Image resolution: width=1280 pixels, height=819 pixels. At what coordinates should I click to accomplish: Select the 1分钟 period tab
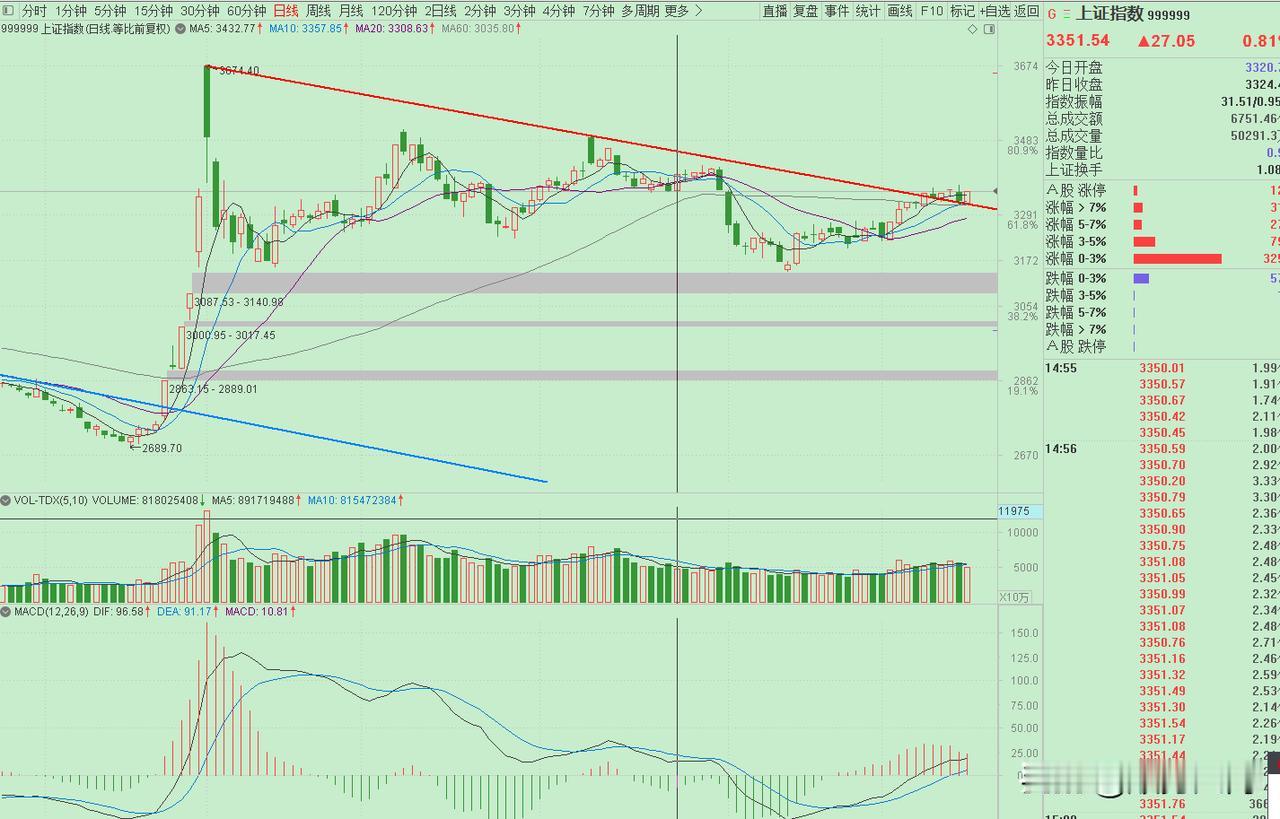tap(70, 11)
